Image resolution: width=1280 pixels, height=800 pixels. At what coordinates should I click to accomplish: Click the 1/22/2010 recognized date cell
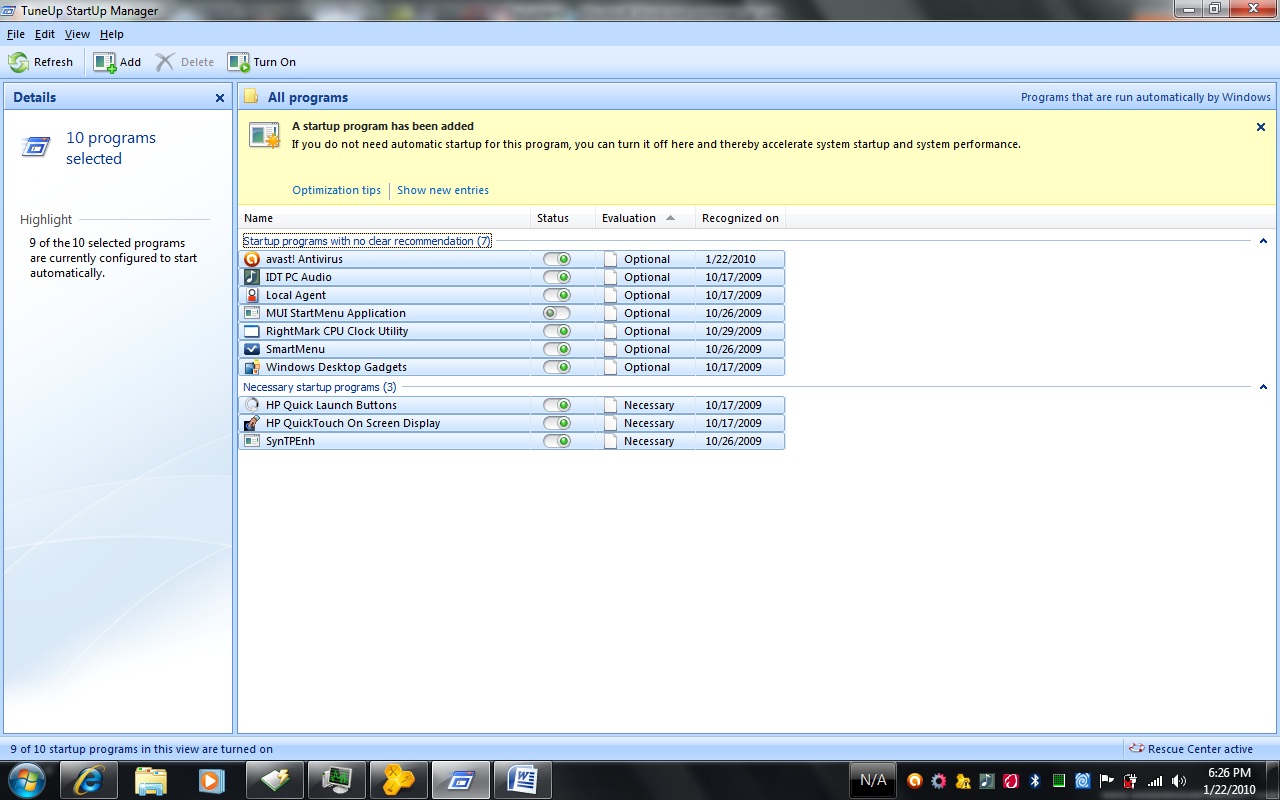coord(730,259)
